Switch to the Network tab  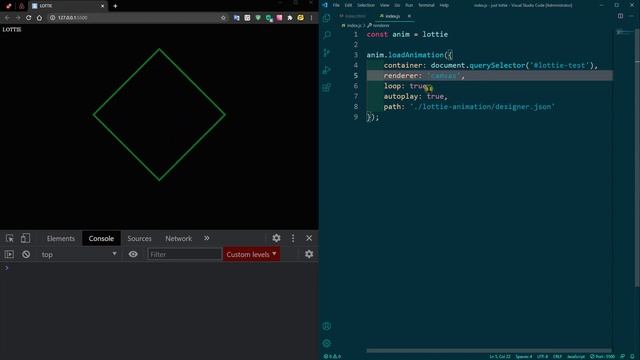tap(178, 238)
